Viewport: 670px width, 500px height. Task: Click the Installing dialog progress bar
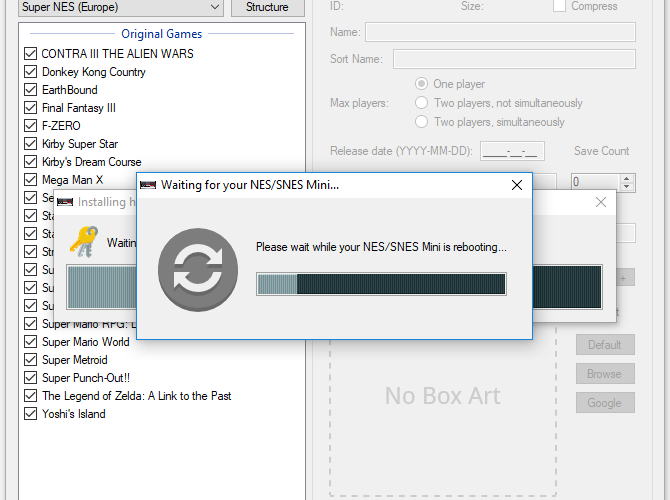102,286
